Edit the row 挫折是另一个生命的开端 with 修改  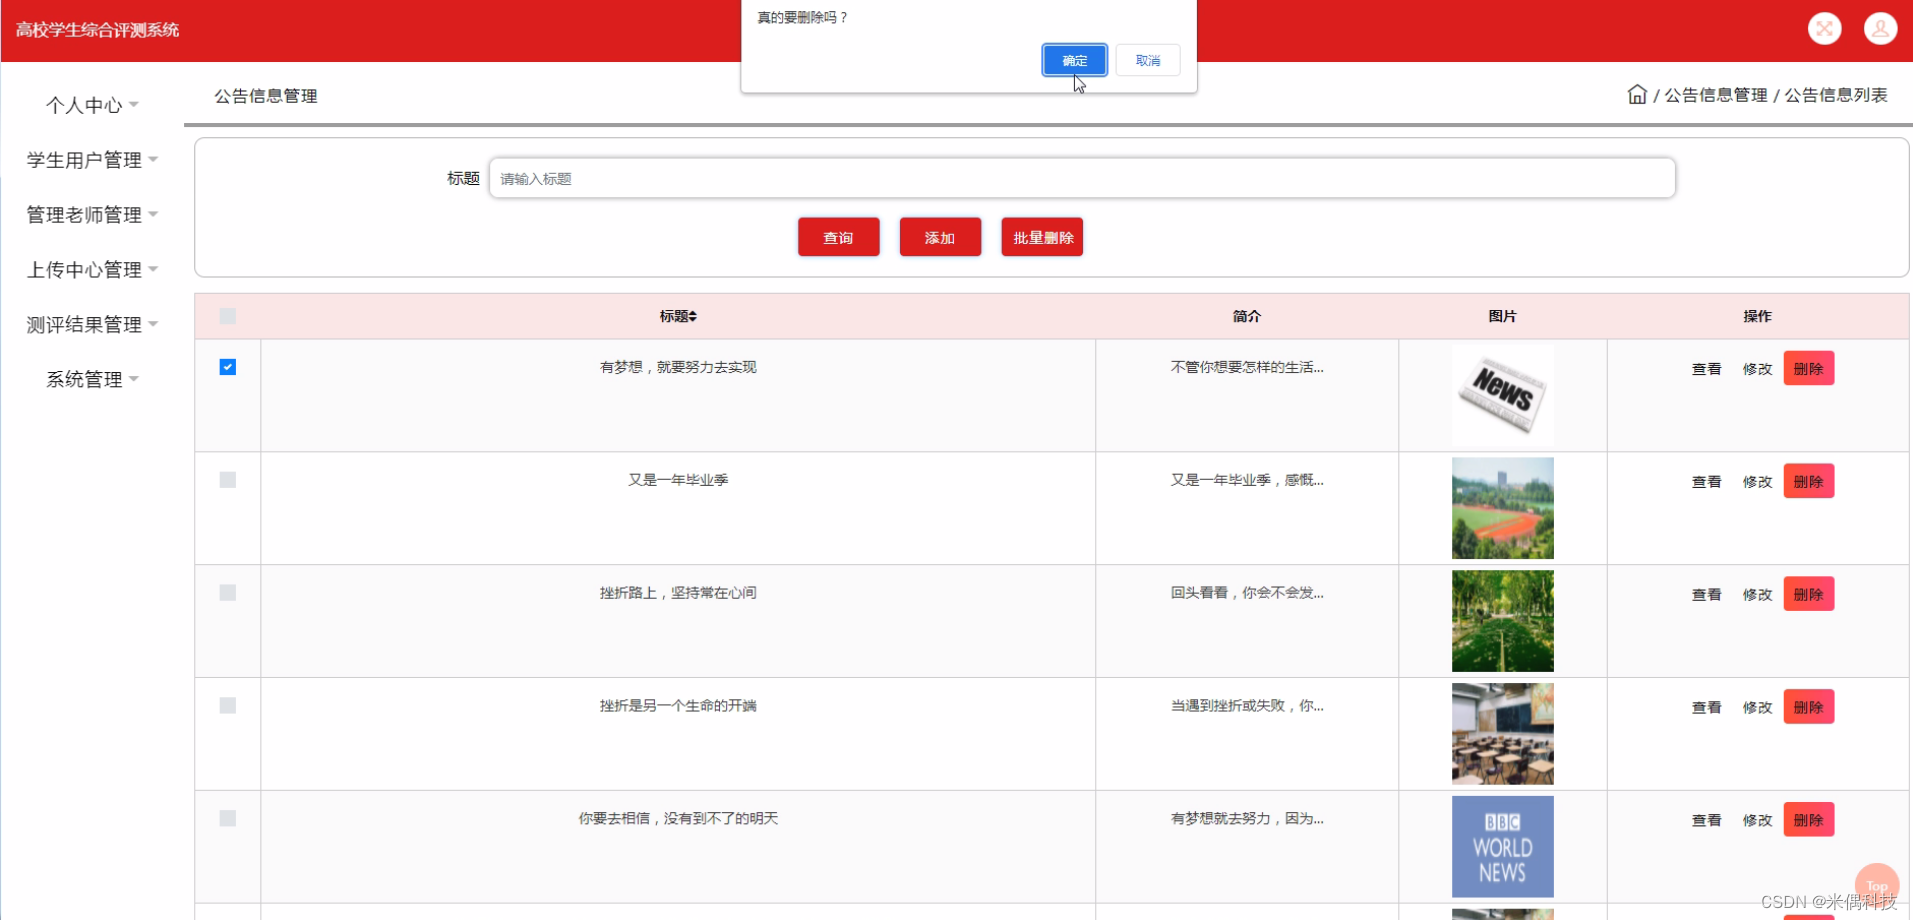coord(1757,708)
